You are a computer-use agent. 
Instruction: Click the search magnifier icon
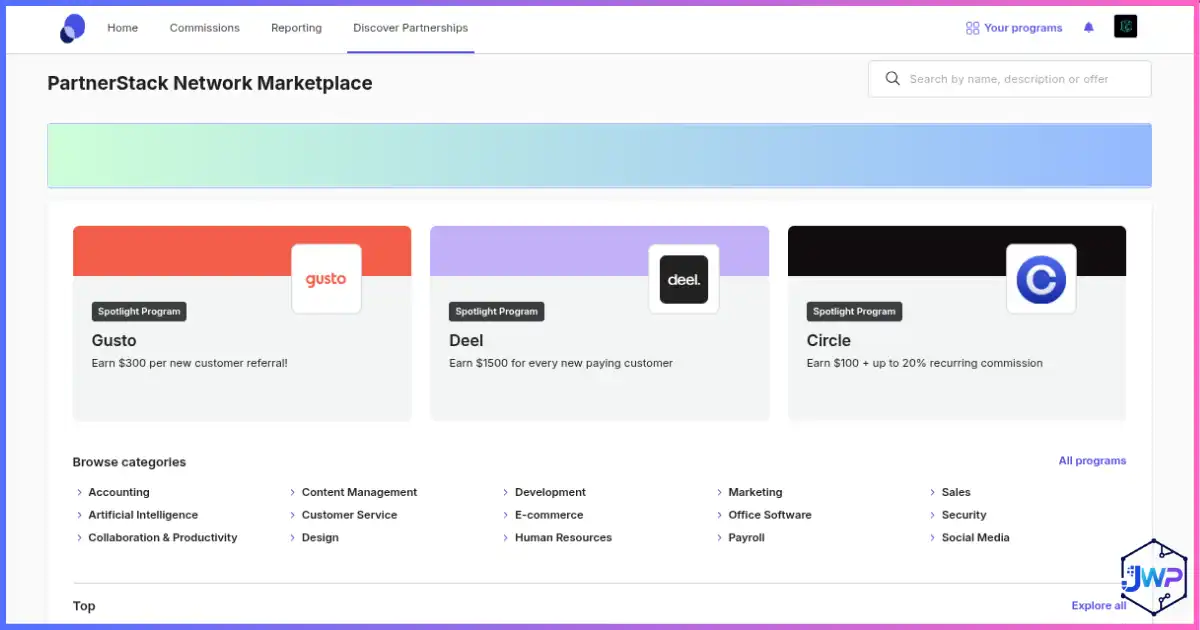point(893,79)
